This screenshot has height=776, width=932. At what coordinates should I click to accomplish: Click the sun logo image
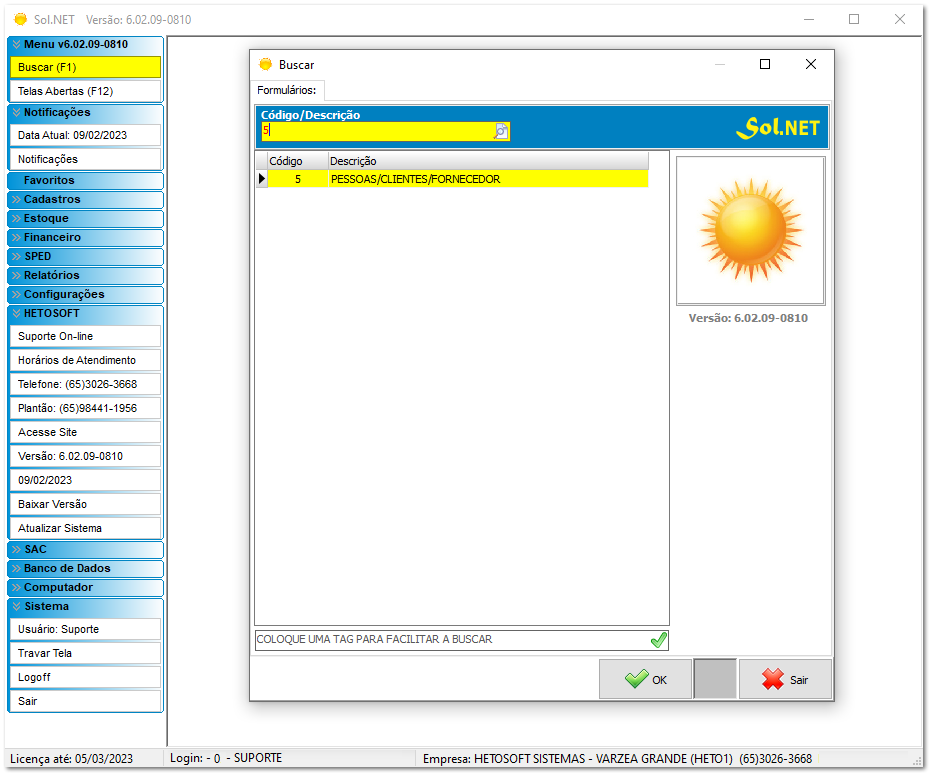click(750, 230)
